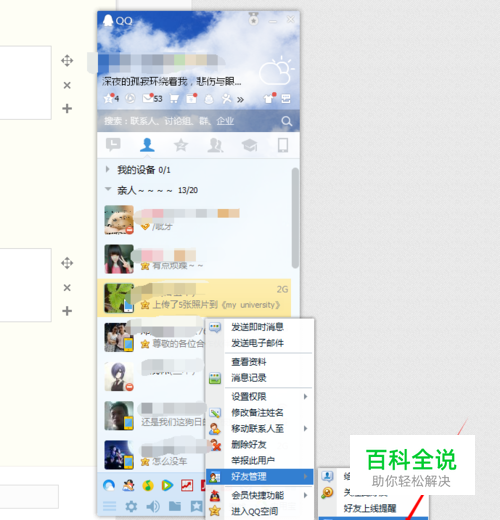Viewport: 500px width, 520px height.
Task: Select 好友上线提醒 in submenu
Action: [x=370, y=508]
